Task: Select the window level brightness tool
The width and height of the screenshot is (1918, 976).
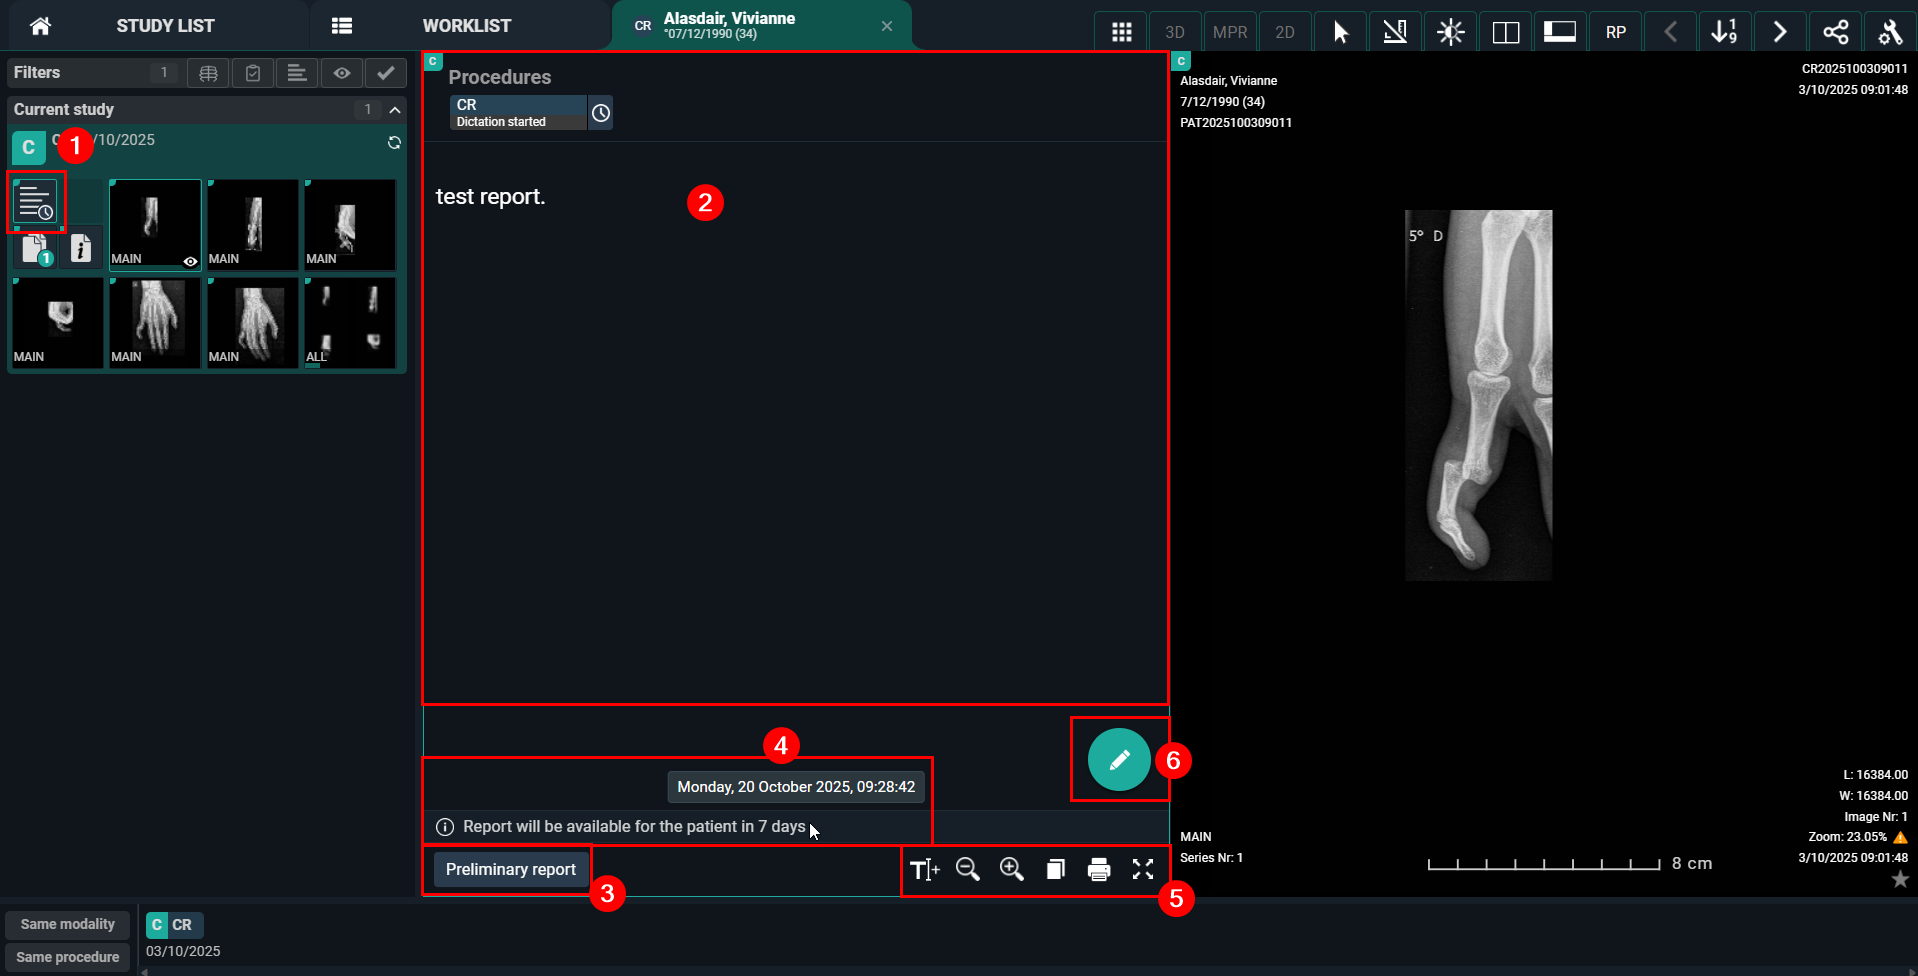Action: (x=1450, y=32)
